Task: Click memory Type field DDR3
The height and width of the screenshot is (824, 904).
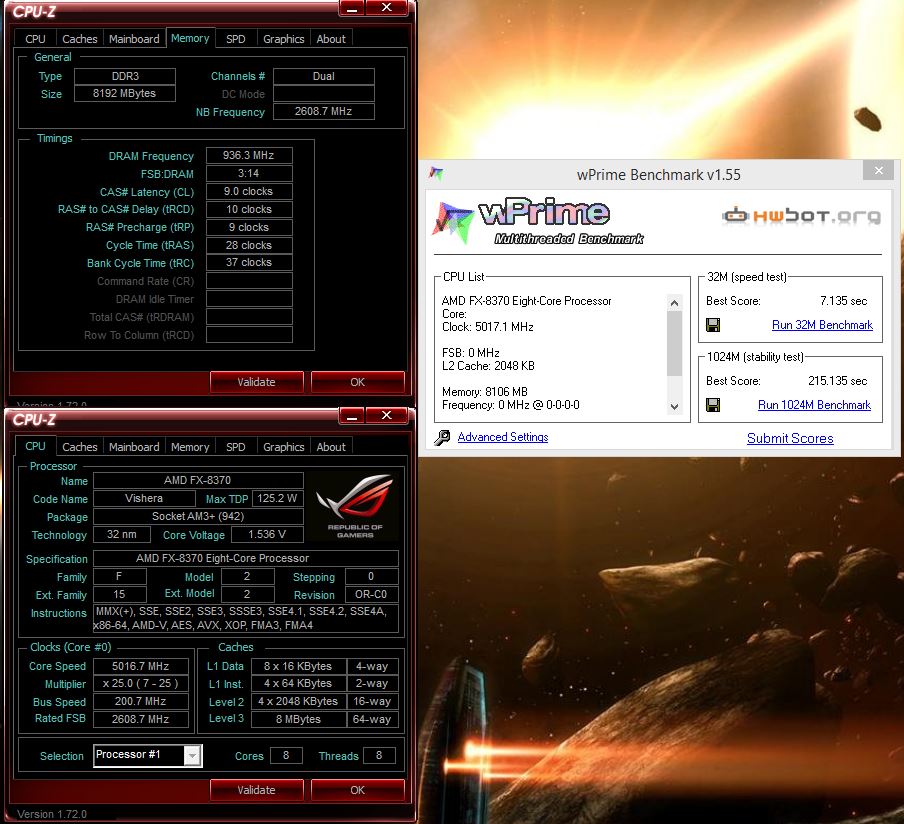Action: 125,76
